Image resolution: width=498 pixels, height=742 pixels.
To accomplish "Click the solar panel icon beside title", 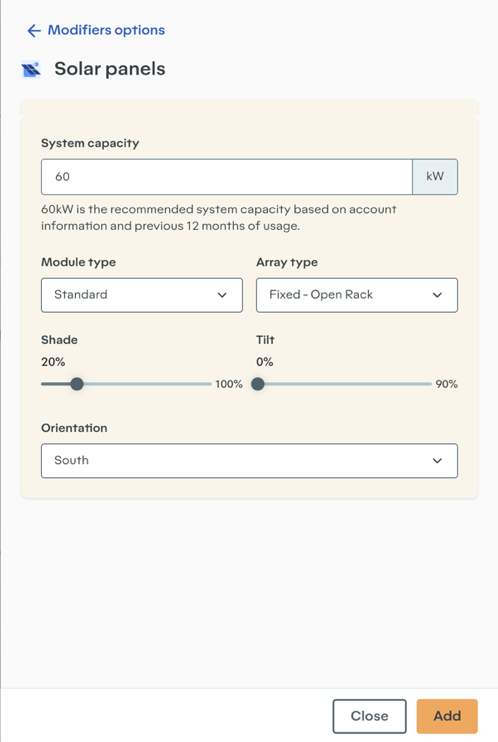I will click(31, 70).
